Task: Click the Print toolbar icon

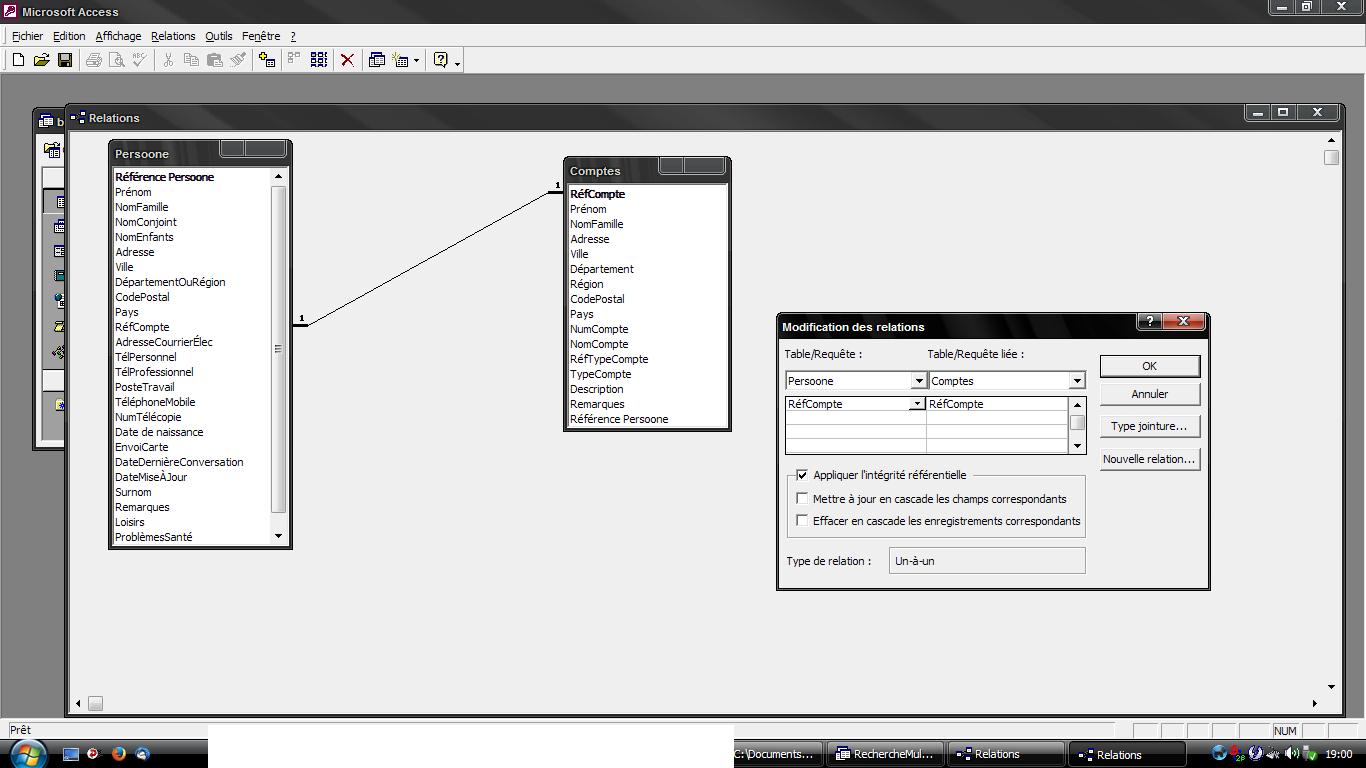Action: coord(94,60)
